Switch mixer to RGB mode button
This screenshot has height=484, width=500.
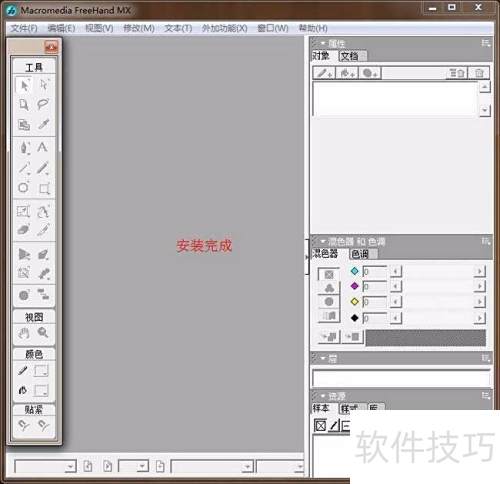(329, 288)
